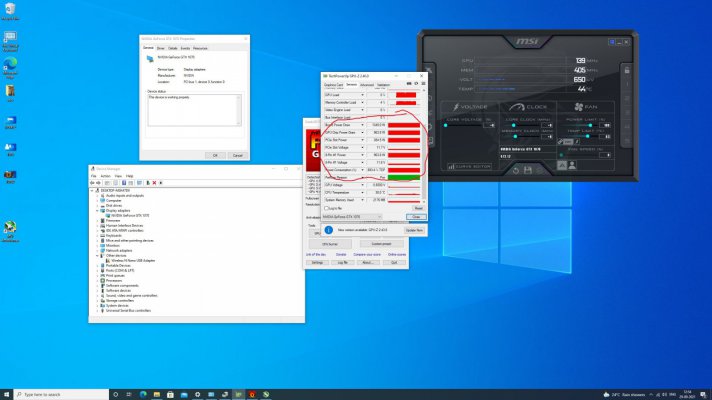The width and height of the screenshot is (712, 400).
Task: Open Details tab in properties dialog
Action: tap(173, 48)
